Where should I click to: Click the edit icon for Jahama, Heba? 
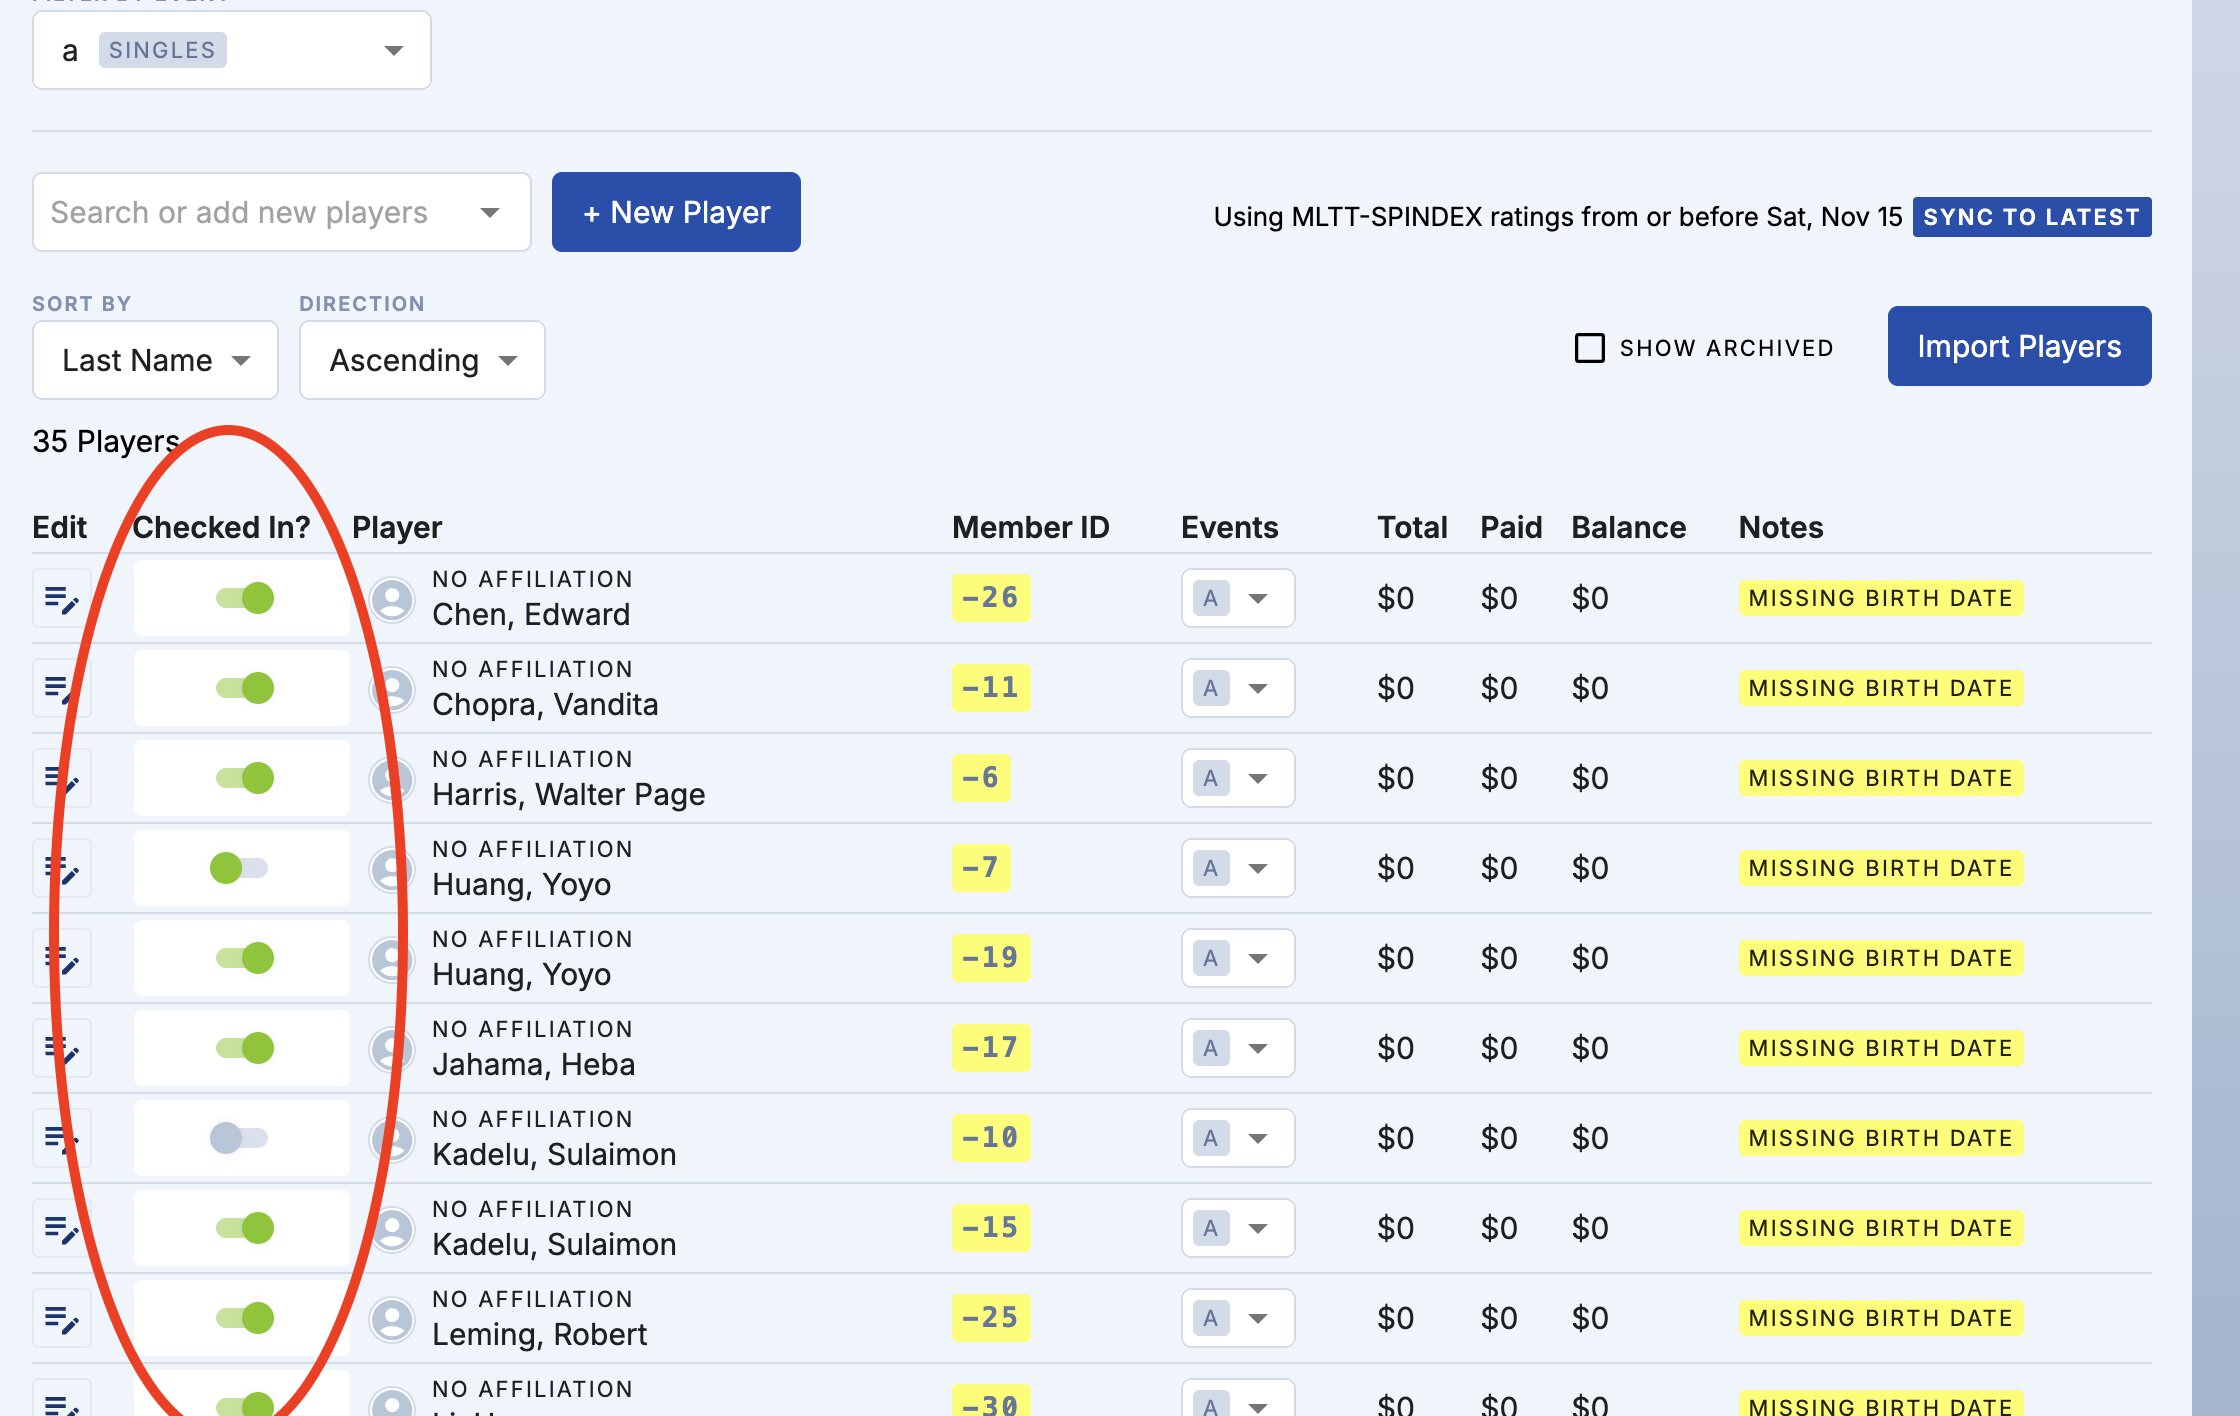point(61,1047)
